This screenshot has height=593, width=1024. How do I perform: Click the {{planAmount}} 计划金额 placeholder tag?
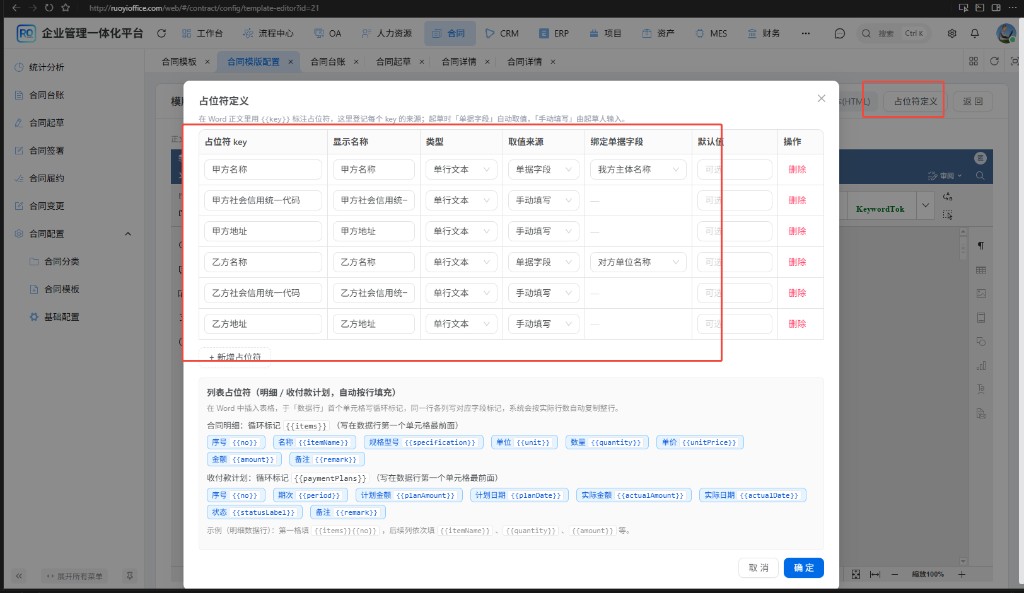pos(409,495)
